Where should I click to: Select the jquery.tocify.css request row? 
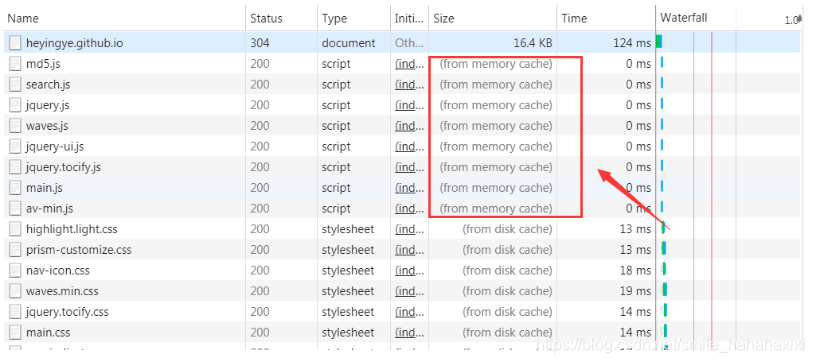[x=401, y=312]
